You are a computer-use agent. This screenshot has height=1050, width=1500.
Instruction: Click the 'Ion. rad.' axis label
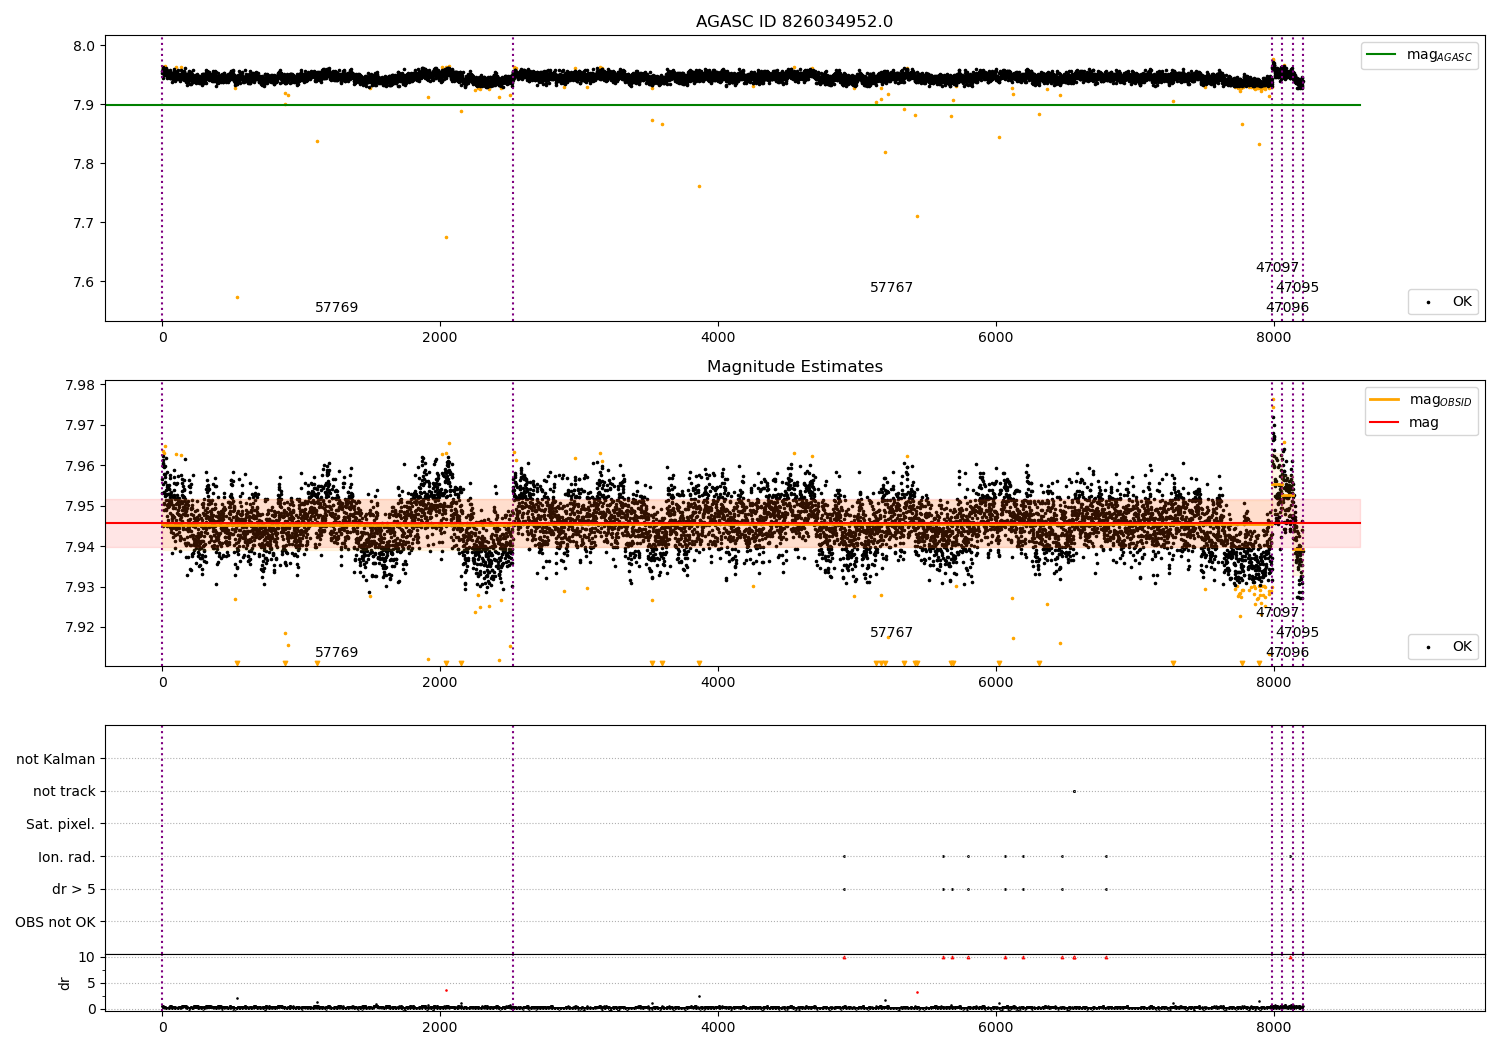tap(67, 857)
